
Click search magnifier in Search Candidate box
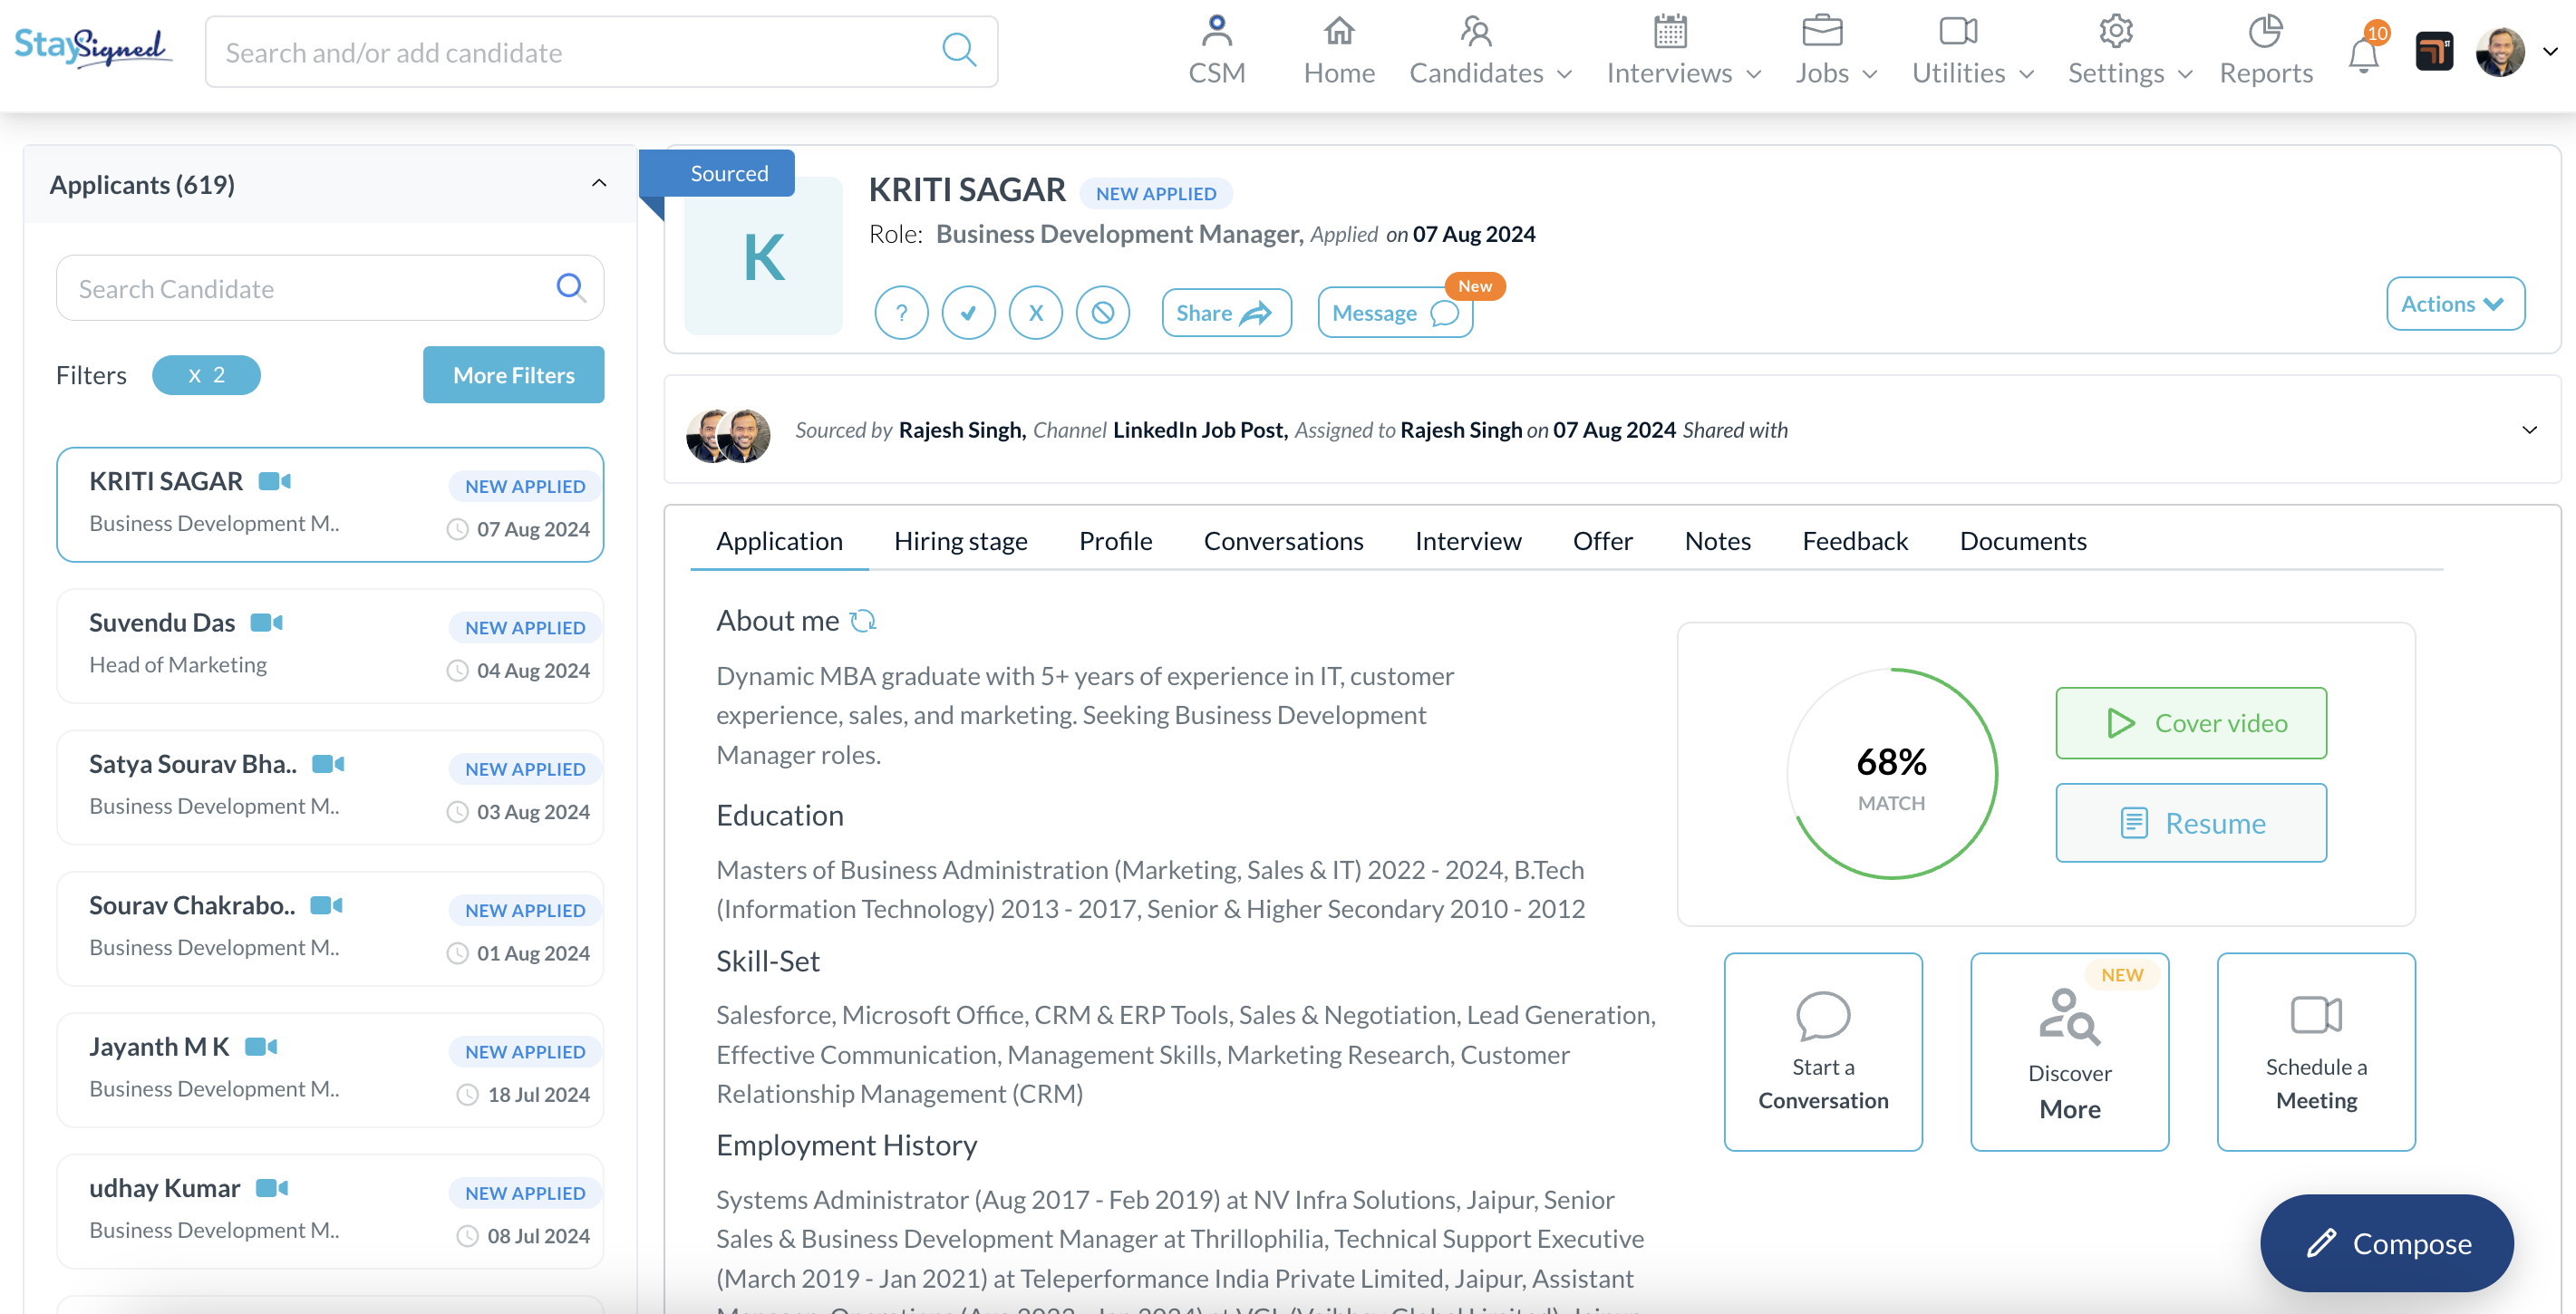[570, 288]
